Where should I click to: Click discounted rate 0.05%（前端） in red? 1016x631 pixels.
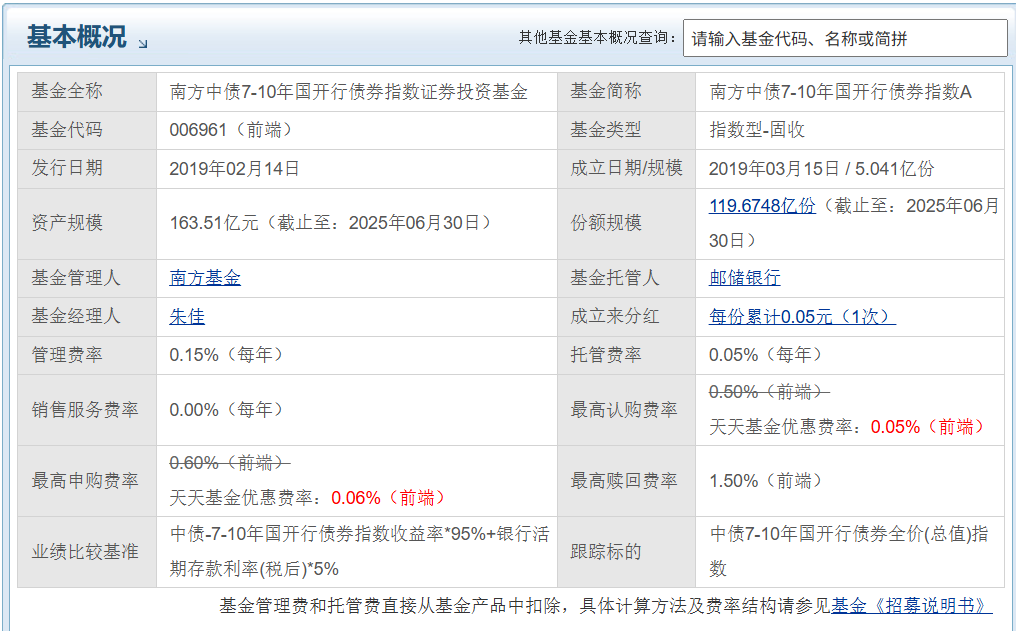929,427
